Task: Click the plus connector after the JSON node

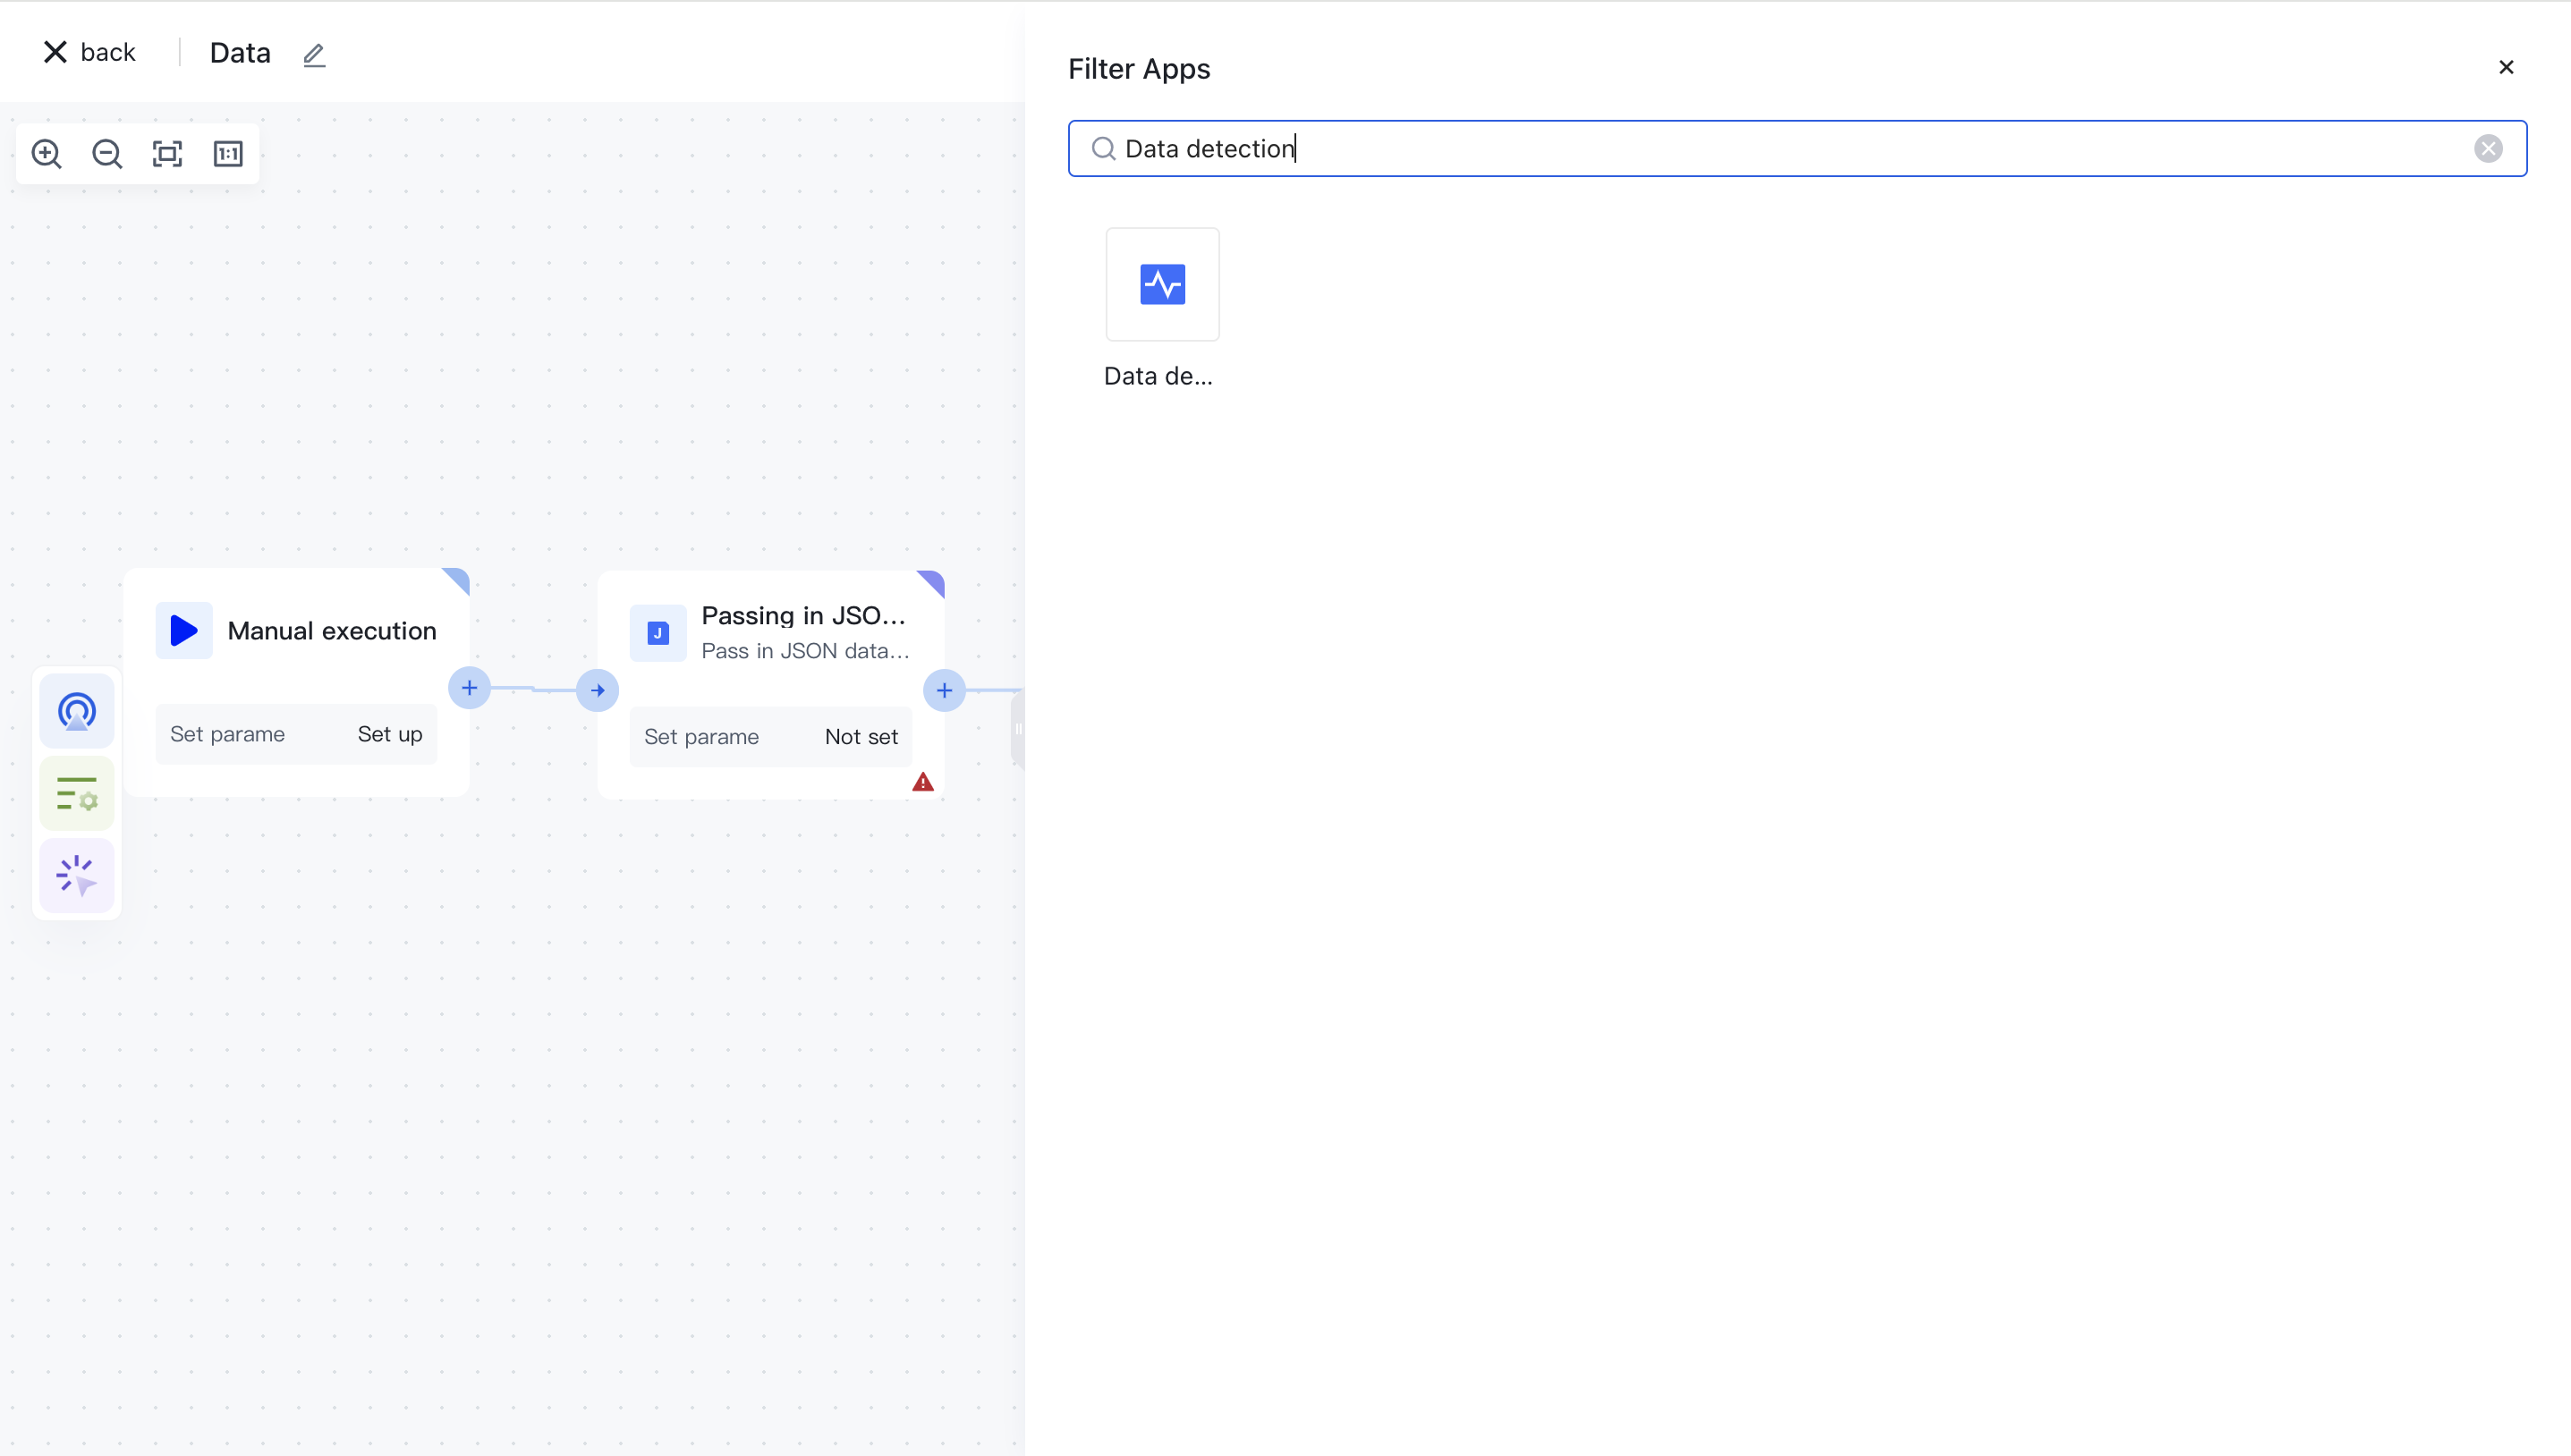Action: click(x=944, y=690)
